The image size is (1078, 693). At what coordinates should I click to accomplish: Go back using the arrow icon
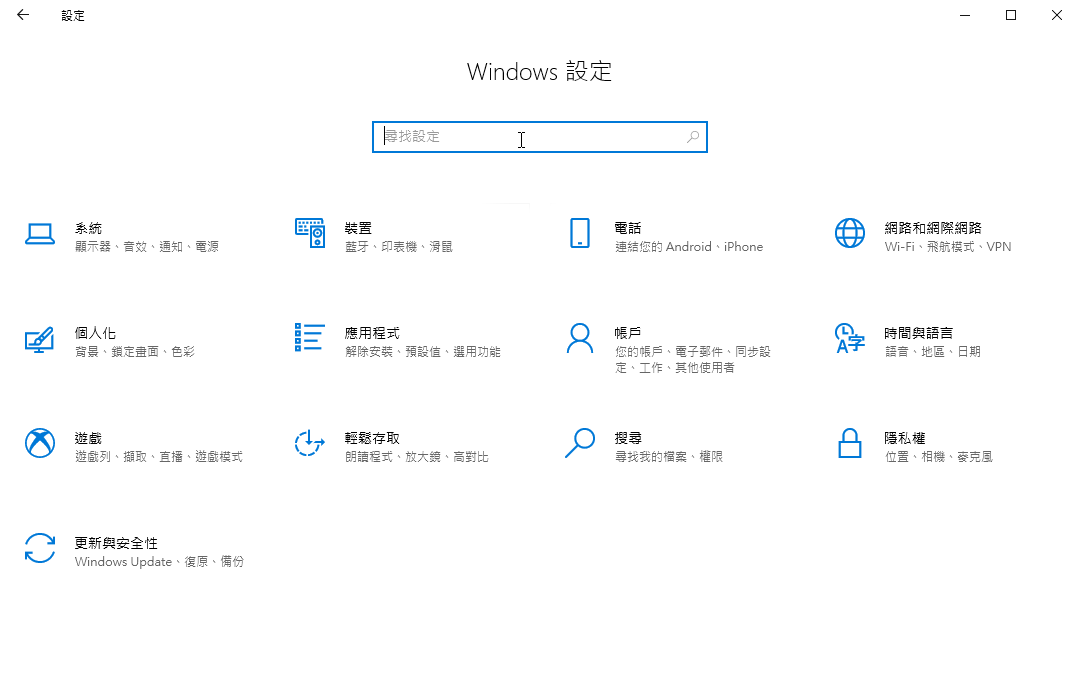tap(23, 15)
